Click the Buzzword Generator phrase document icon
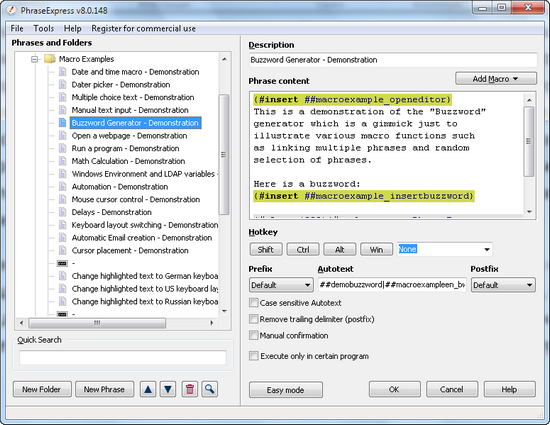The width and height of the screenshot is (550, 425). pos(62,123)
